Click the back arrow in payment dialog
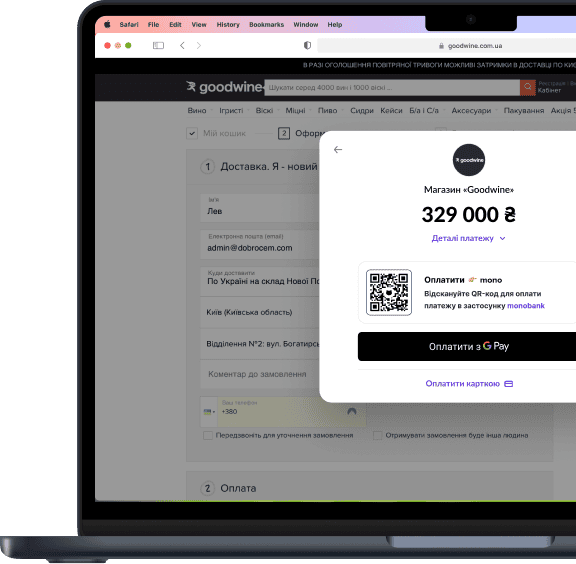The image size is (576, 564). 338,150
